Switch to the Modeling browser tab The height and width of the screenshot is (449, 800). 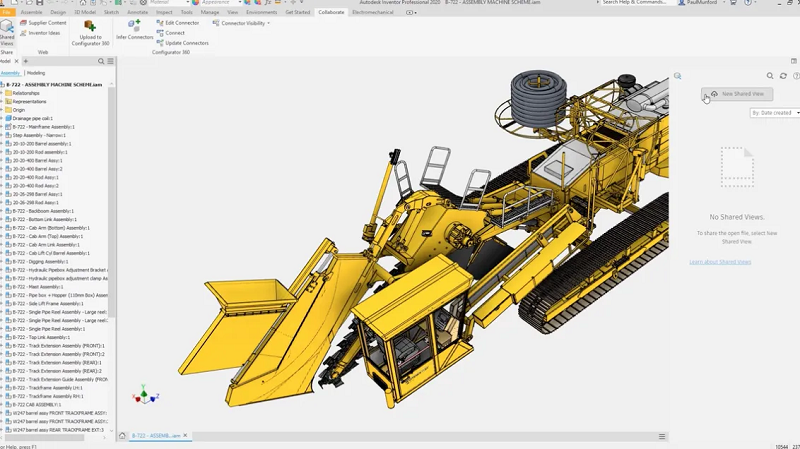coord(36,73)
